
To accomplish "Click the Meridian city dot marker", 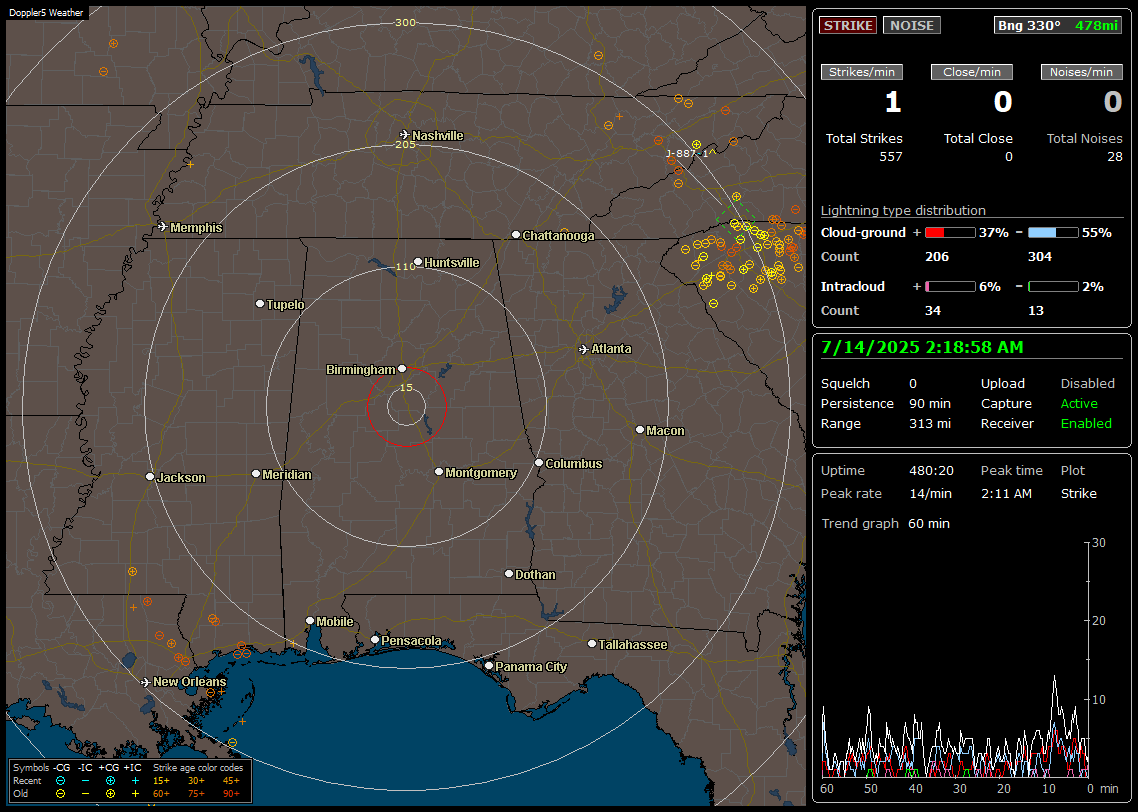I will 255,474.
